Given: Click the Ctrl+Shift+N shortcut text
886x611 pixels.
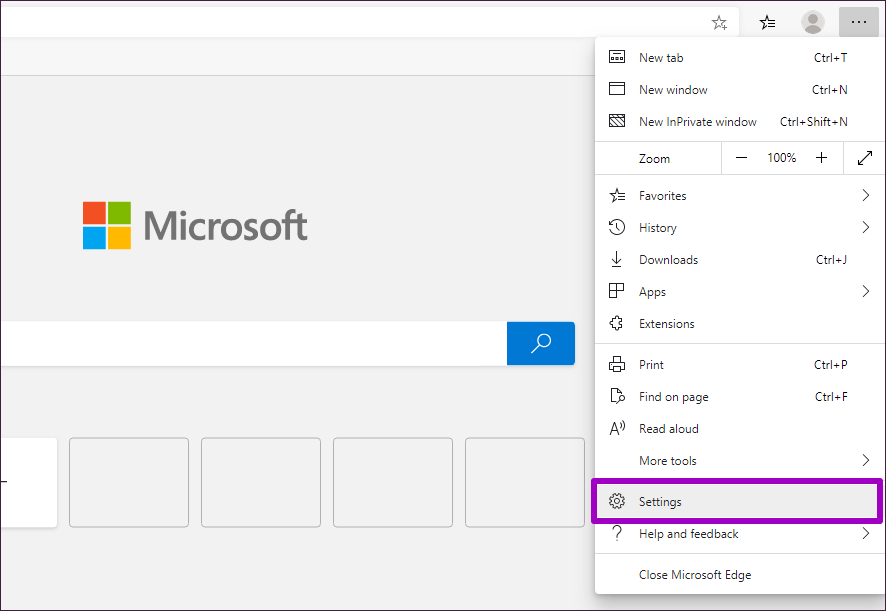Looking at the screenshot, I should point(814,122).
